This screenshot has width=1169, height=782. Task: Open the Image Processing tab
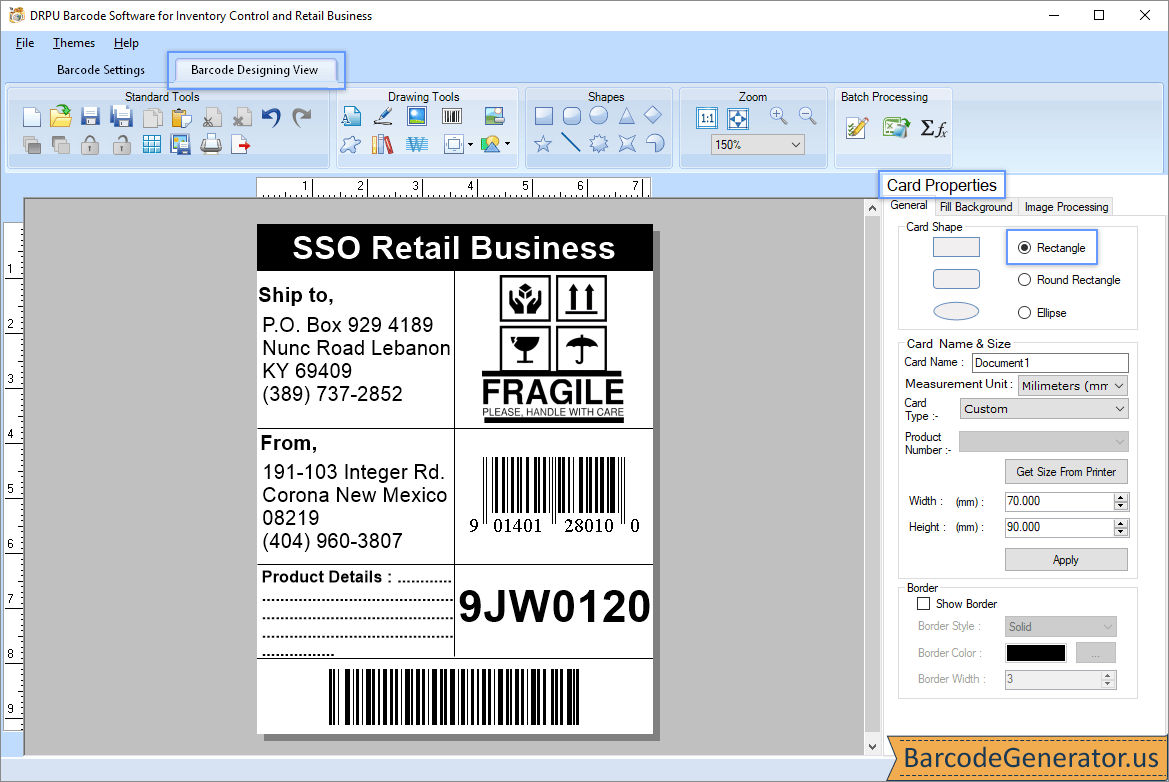1066,207
